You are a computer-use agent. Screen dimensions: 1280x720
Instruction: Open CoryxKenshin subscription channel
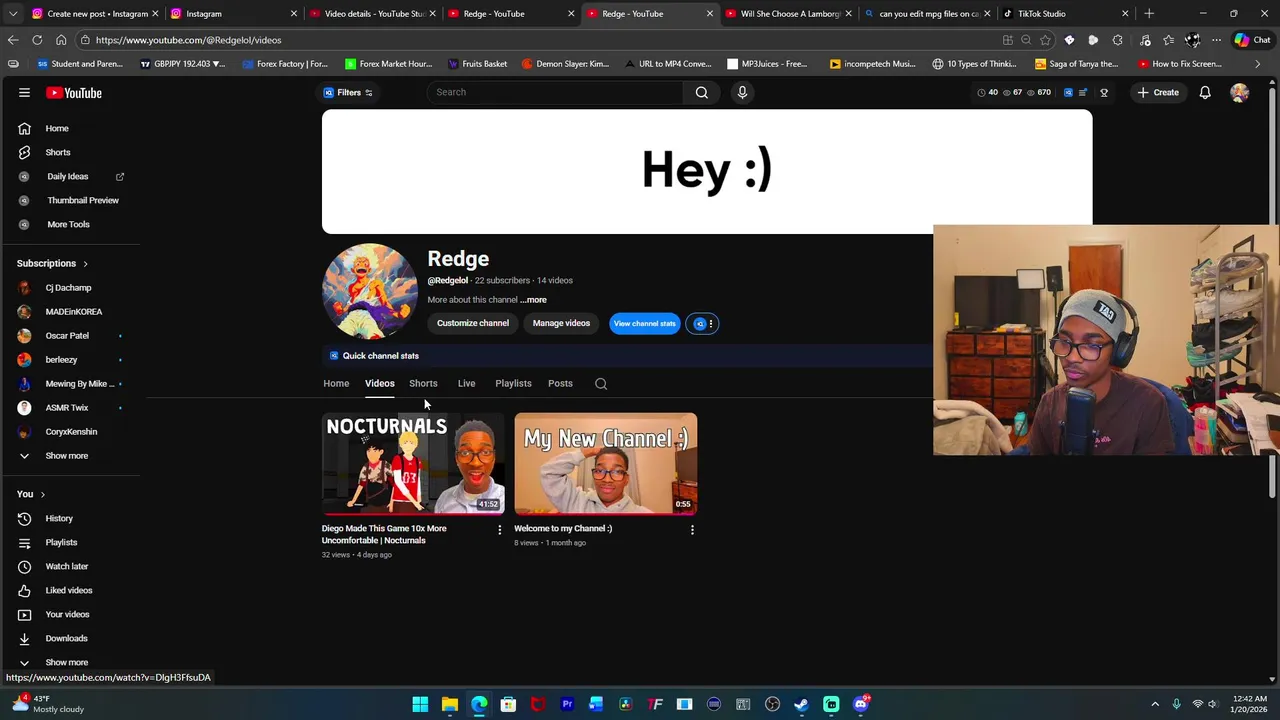pyautogui.click(x=70, y=431)
